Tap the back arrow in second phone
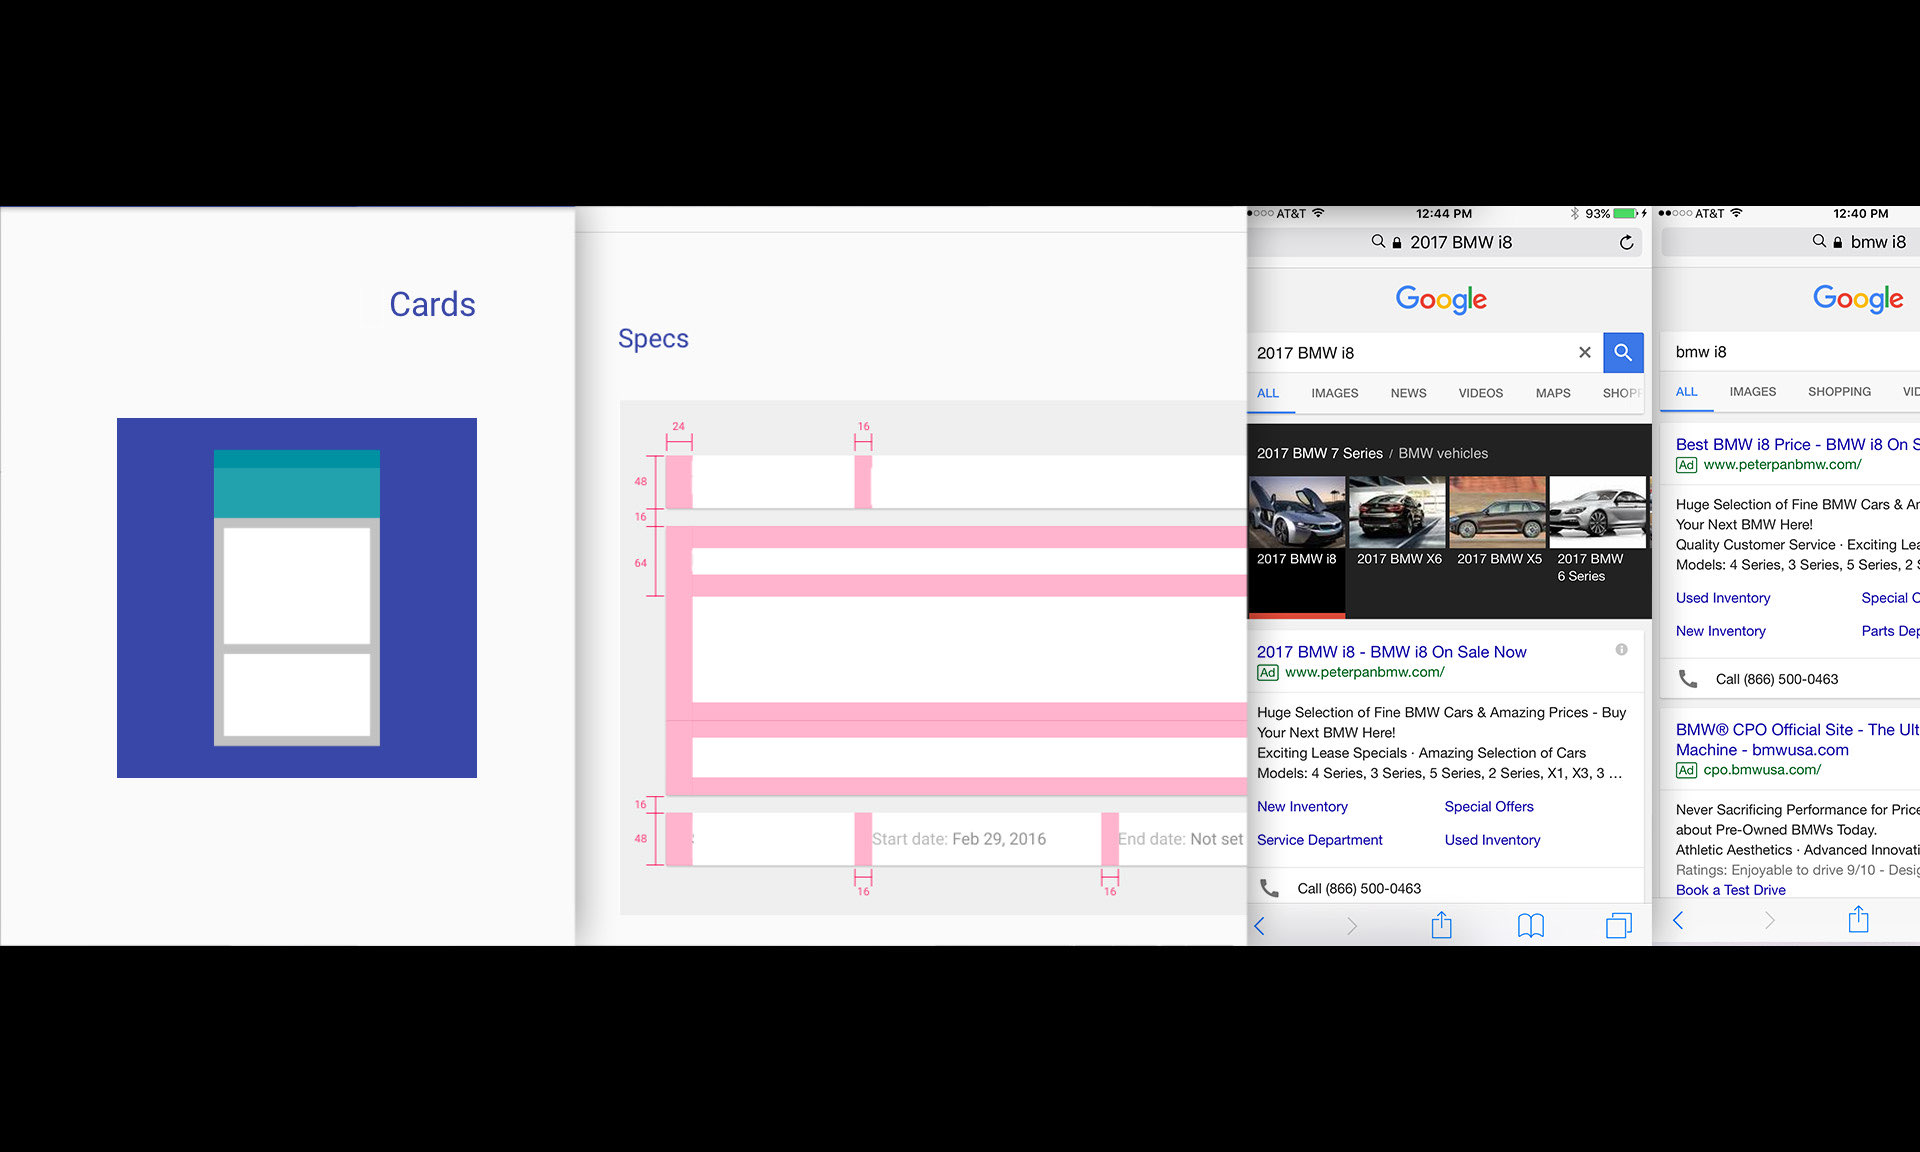 pos(1679,920)
